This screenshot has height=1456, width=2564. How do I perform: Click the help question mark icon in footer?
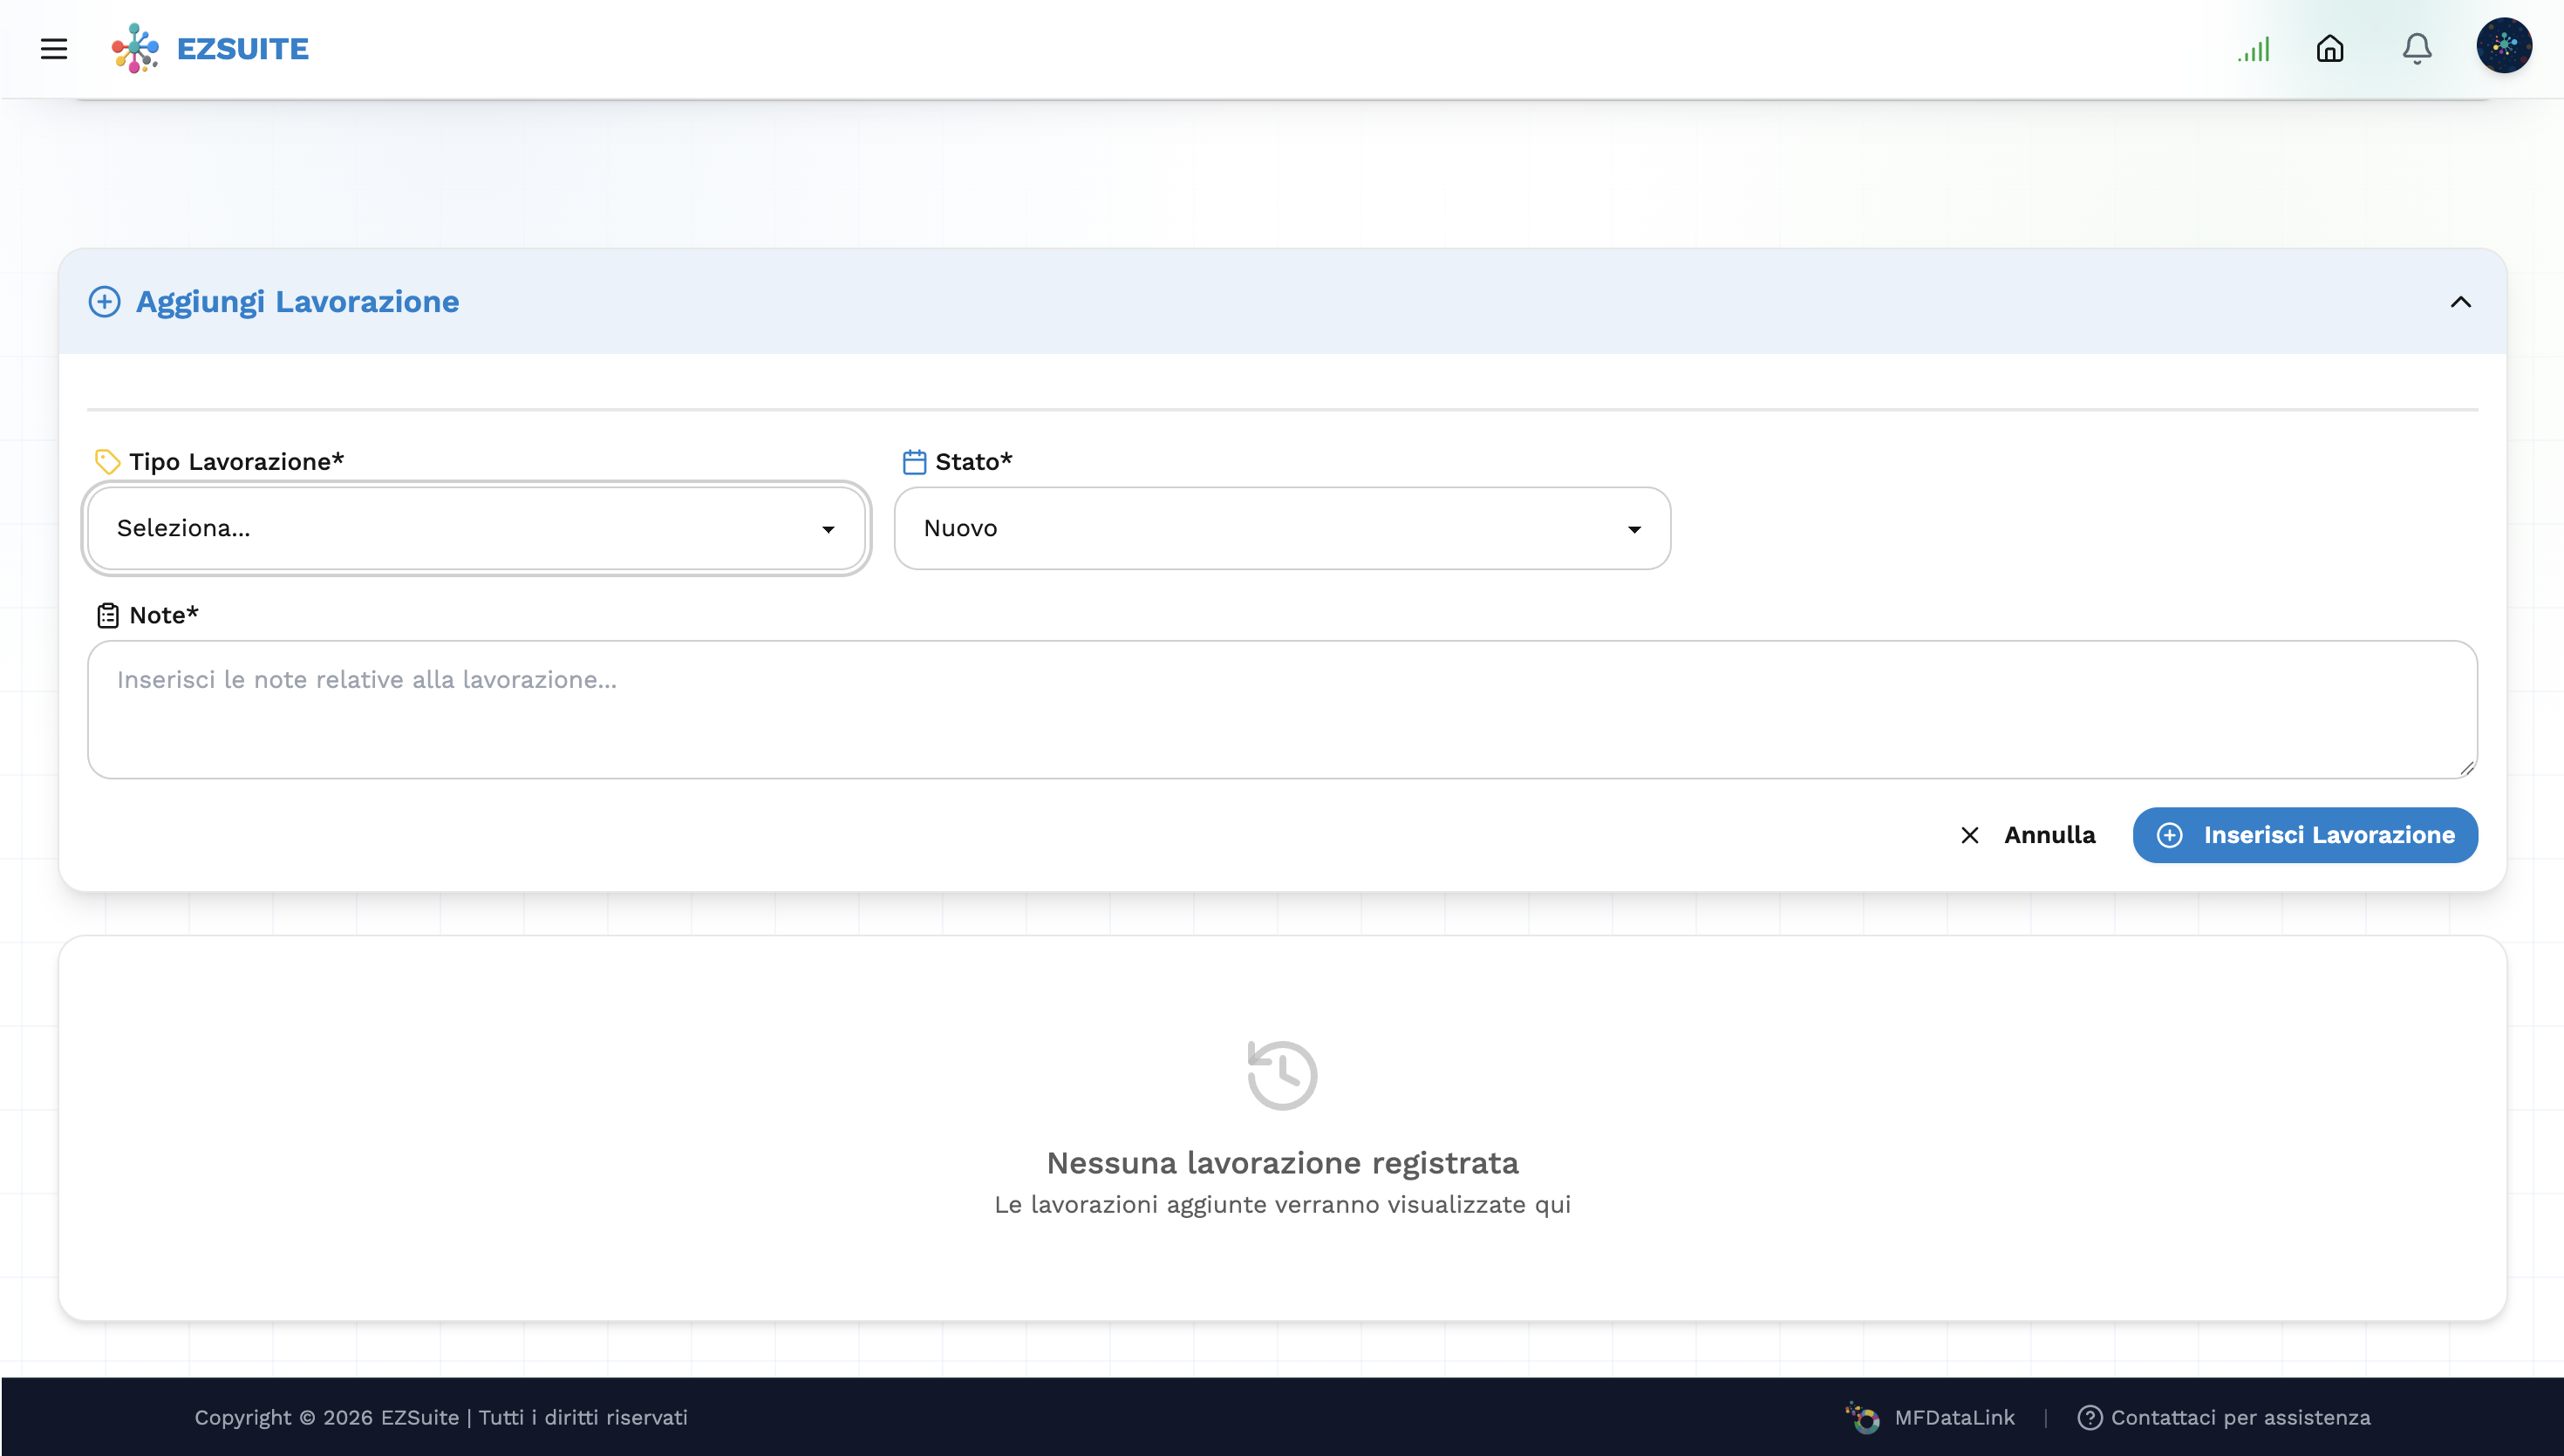coord(2089,1417)
